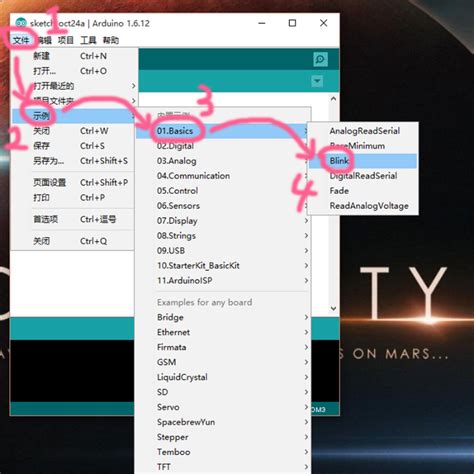Open the 文件 menu

pyautogui.click(x=21, y=40)
